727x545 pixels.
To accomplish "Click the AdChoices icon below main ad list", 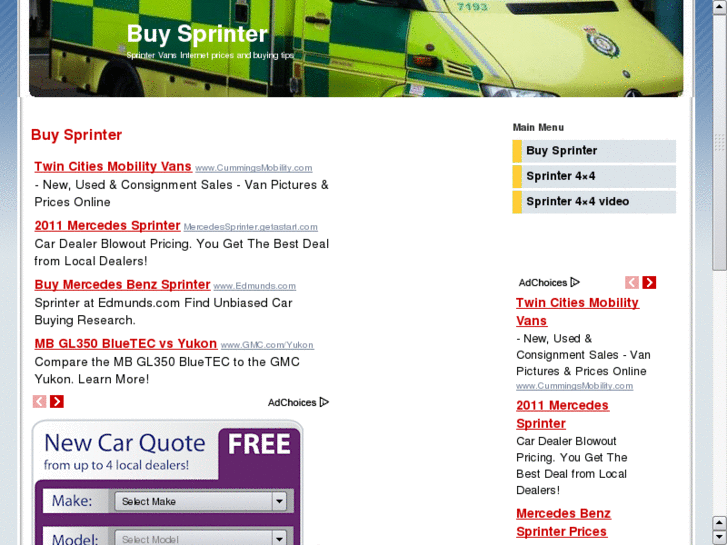I will [325, 402].
